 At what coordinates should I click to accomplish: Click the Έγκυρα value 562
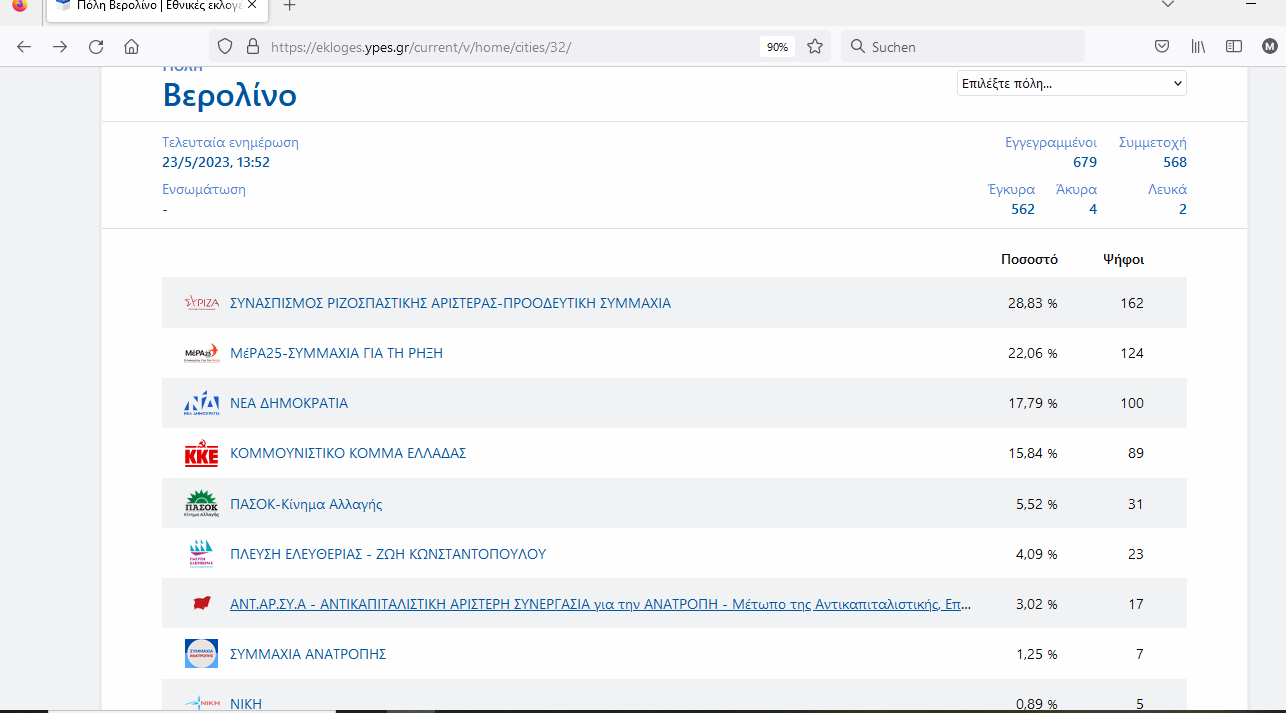point(1023,209)
